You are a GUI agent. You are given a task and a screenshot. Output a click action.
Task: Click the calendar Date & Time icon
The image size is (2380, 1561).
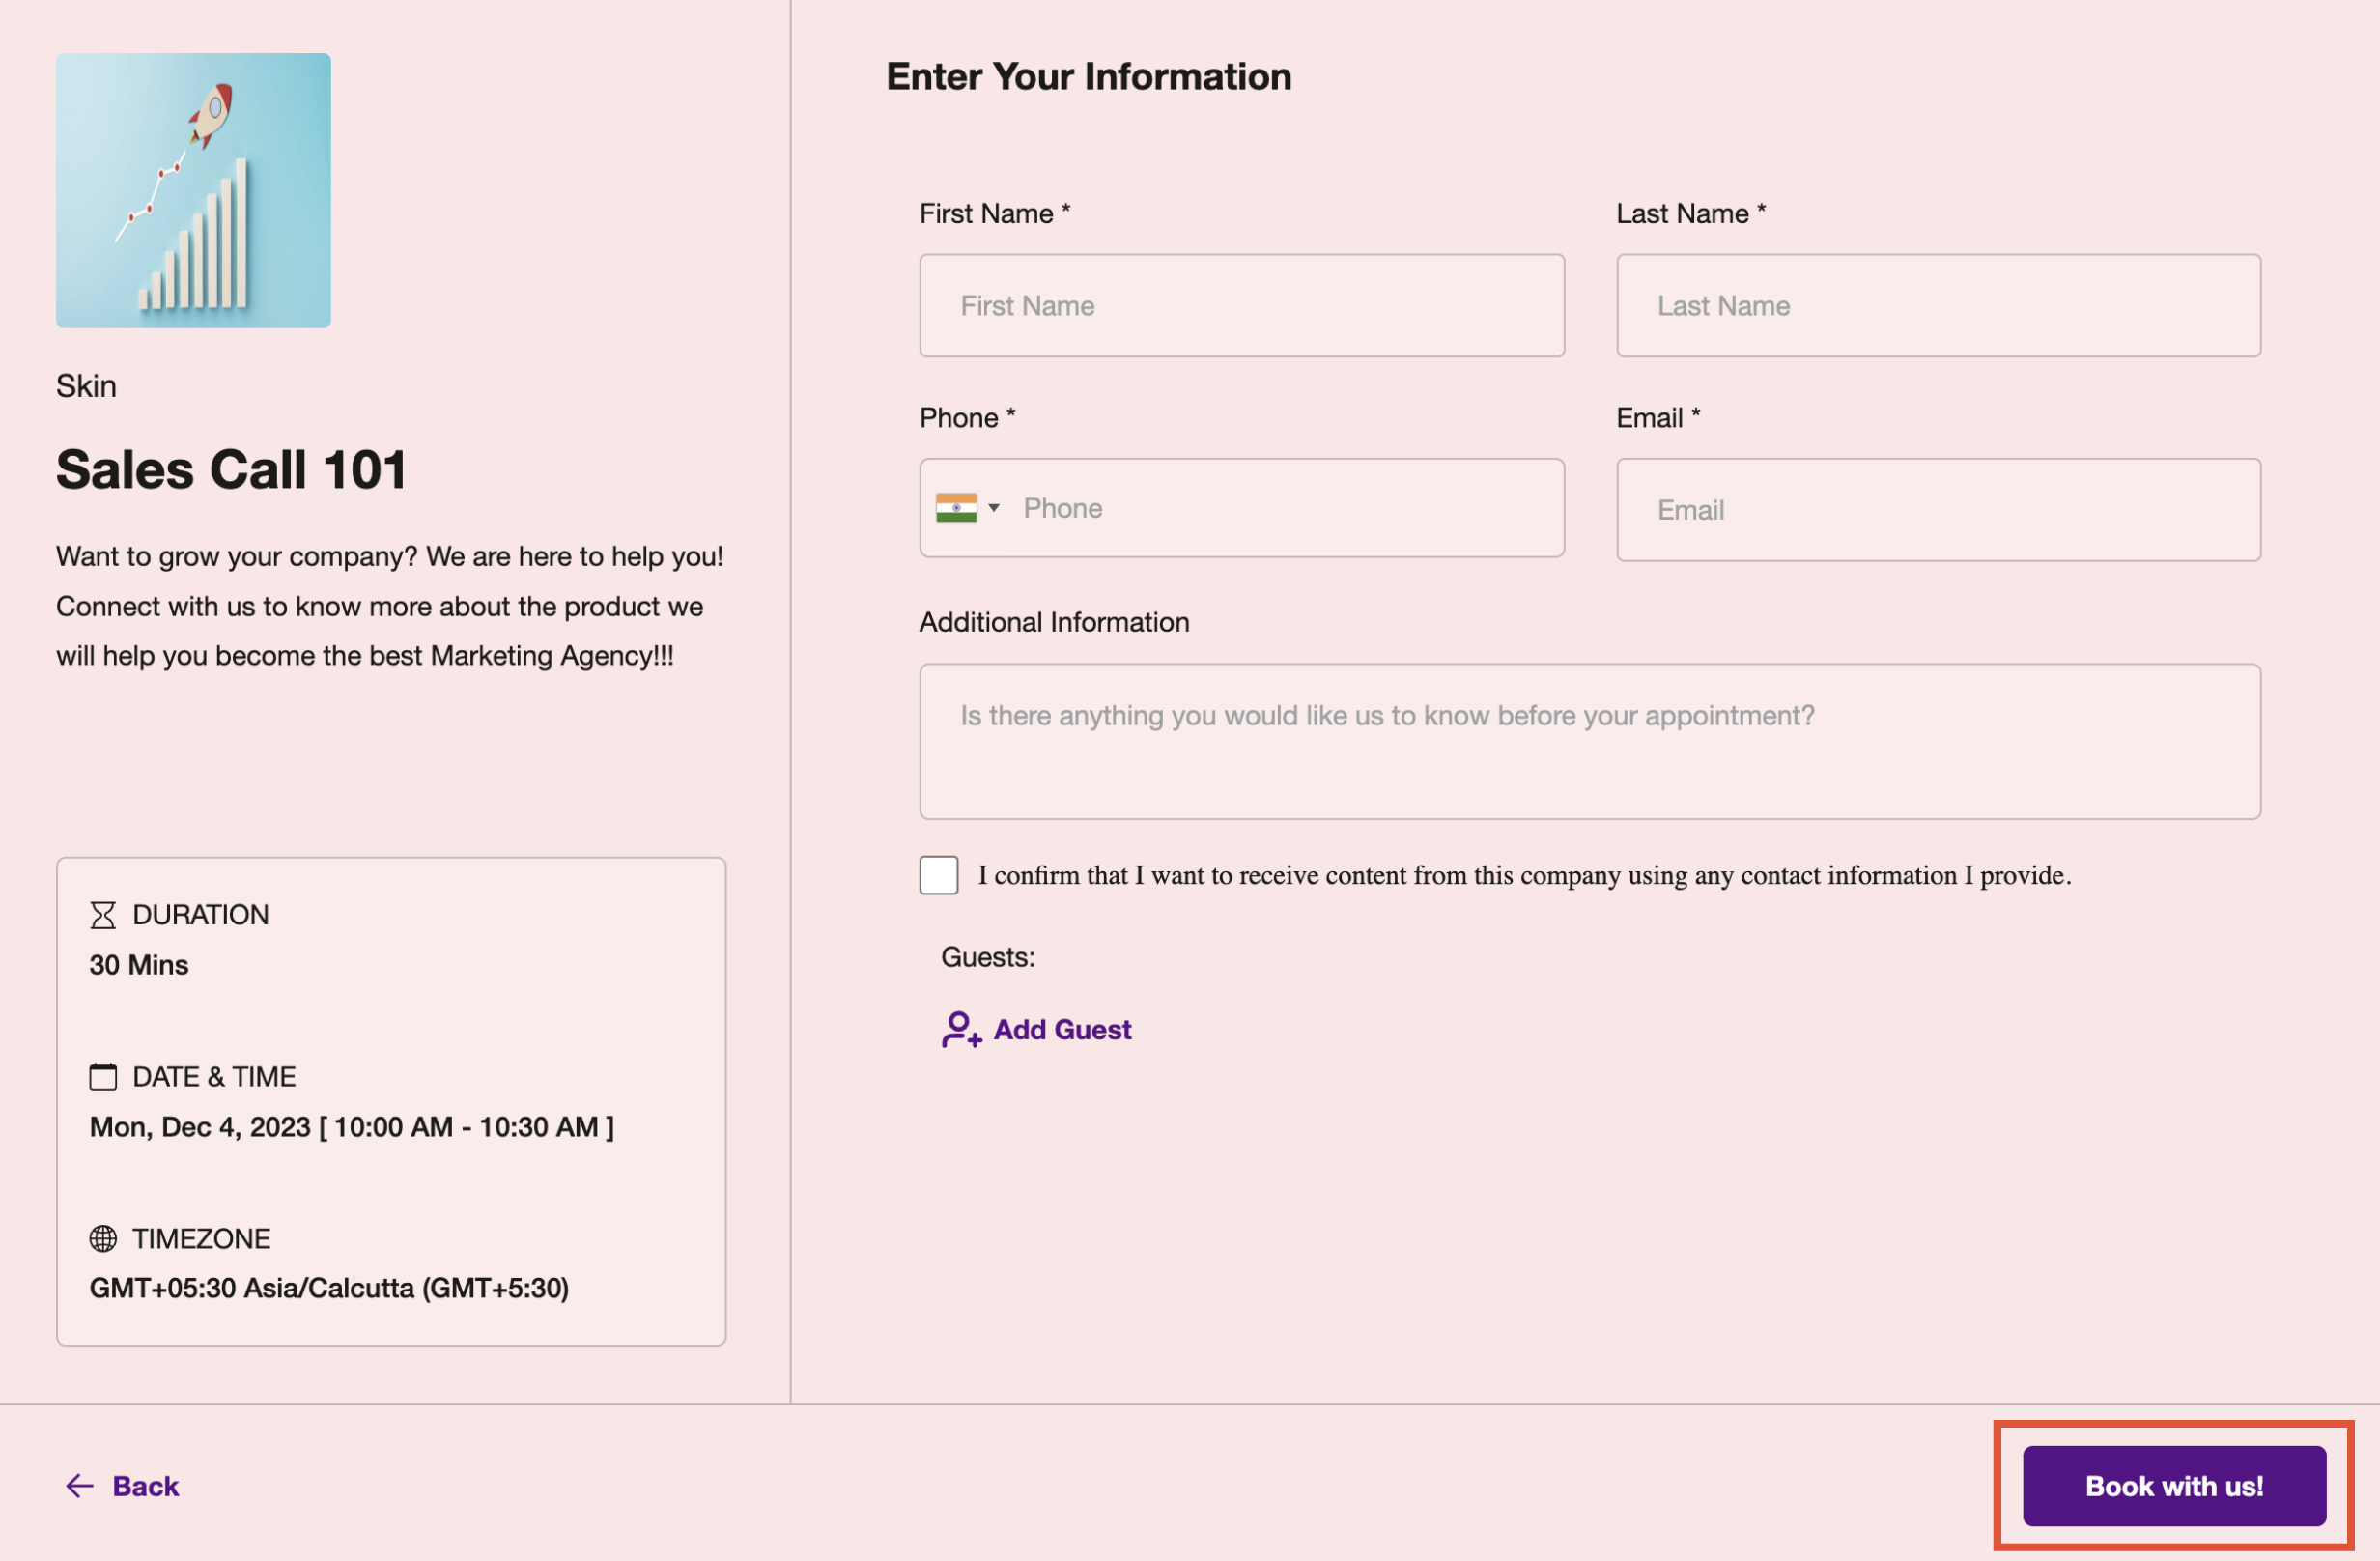pyautogui.click(x=102, y=1077)
